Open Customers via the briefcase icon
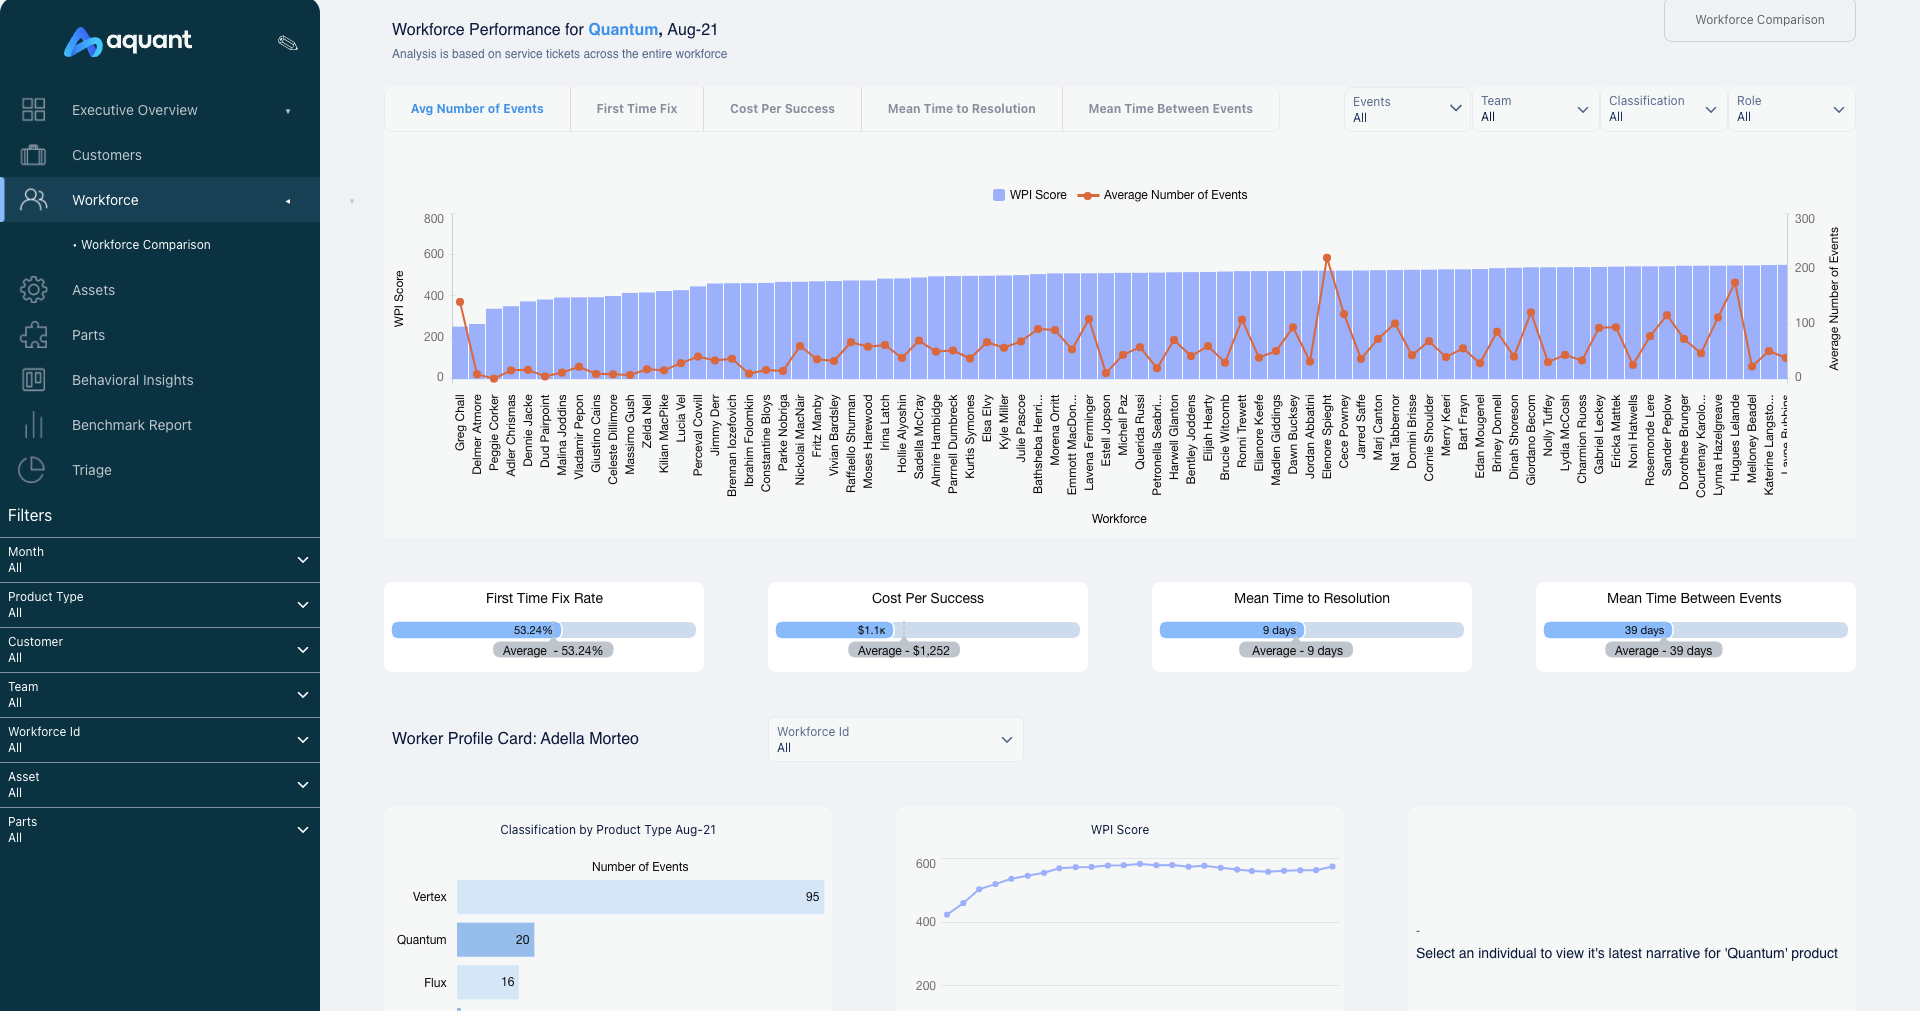 (x=33, y=155)
